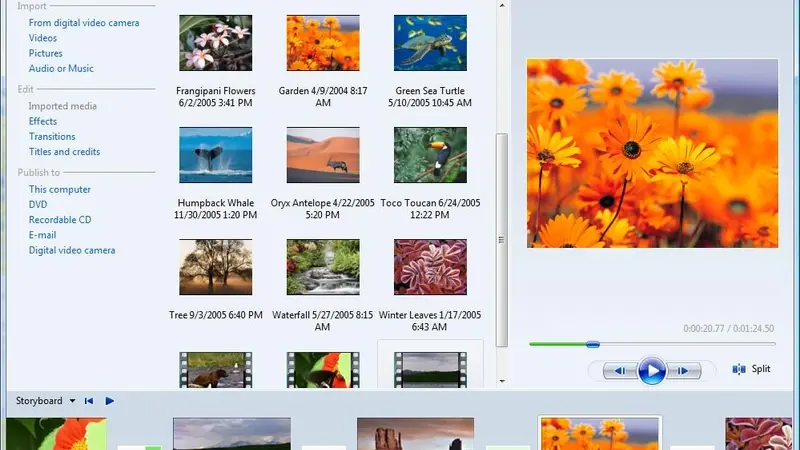Select Green Sea Turtle thumbnail
The width and height of the screenshot is (800, 450).
click(x=430, y=43)
